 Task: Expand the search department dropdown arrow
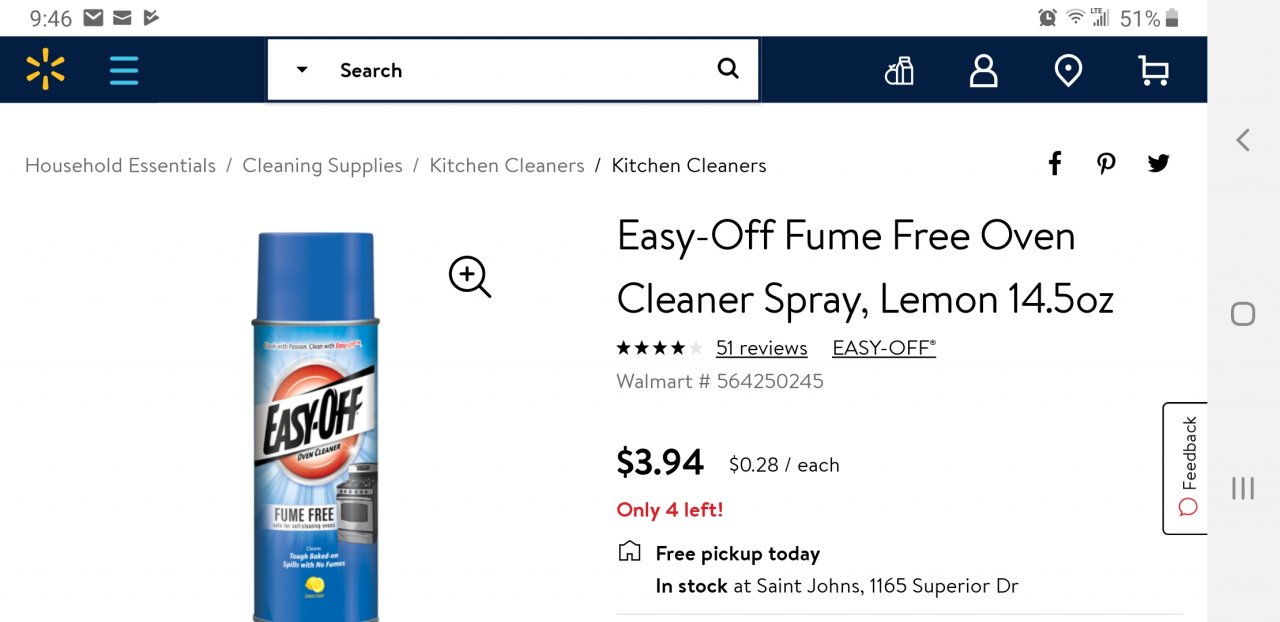pyautogui.click(x=302, y=70)
